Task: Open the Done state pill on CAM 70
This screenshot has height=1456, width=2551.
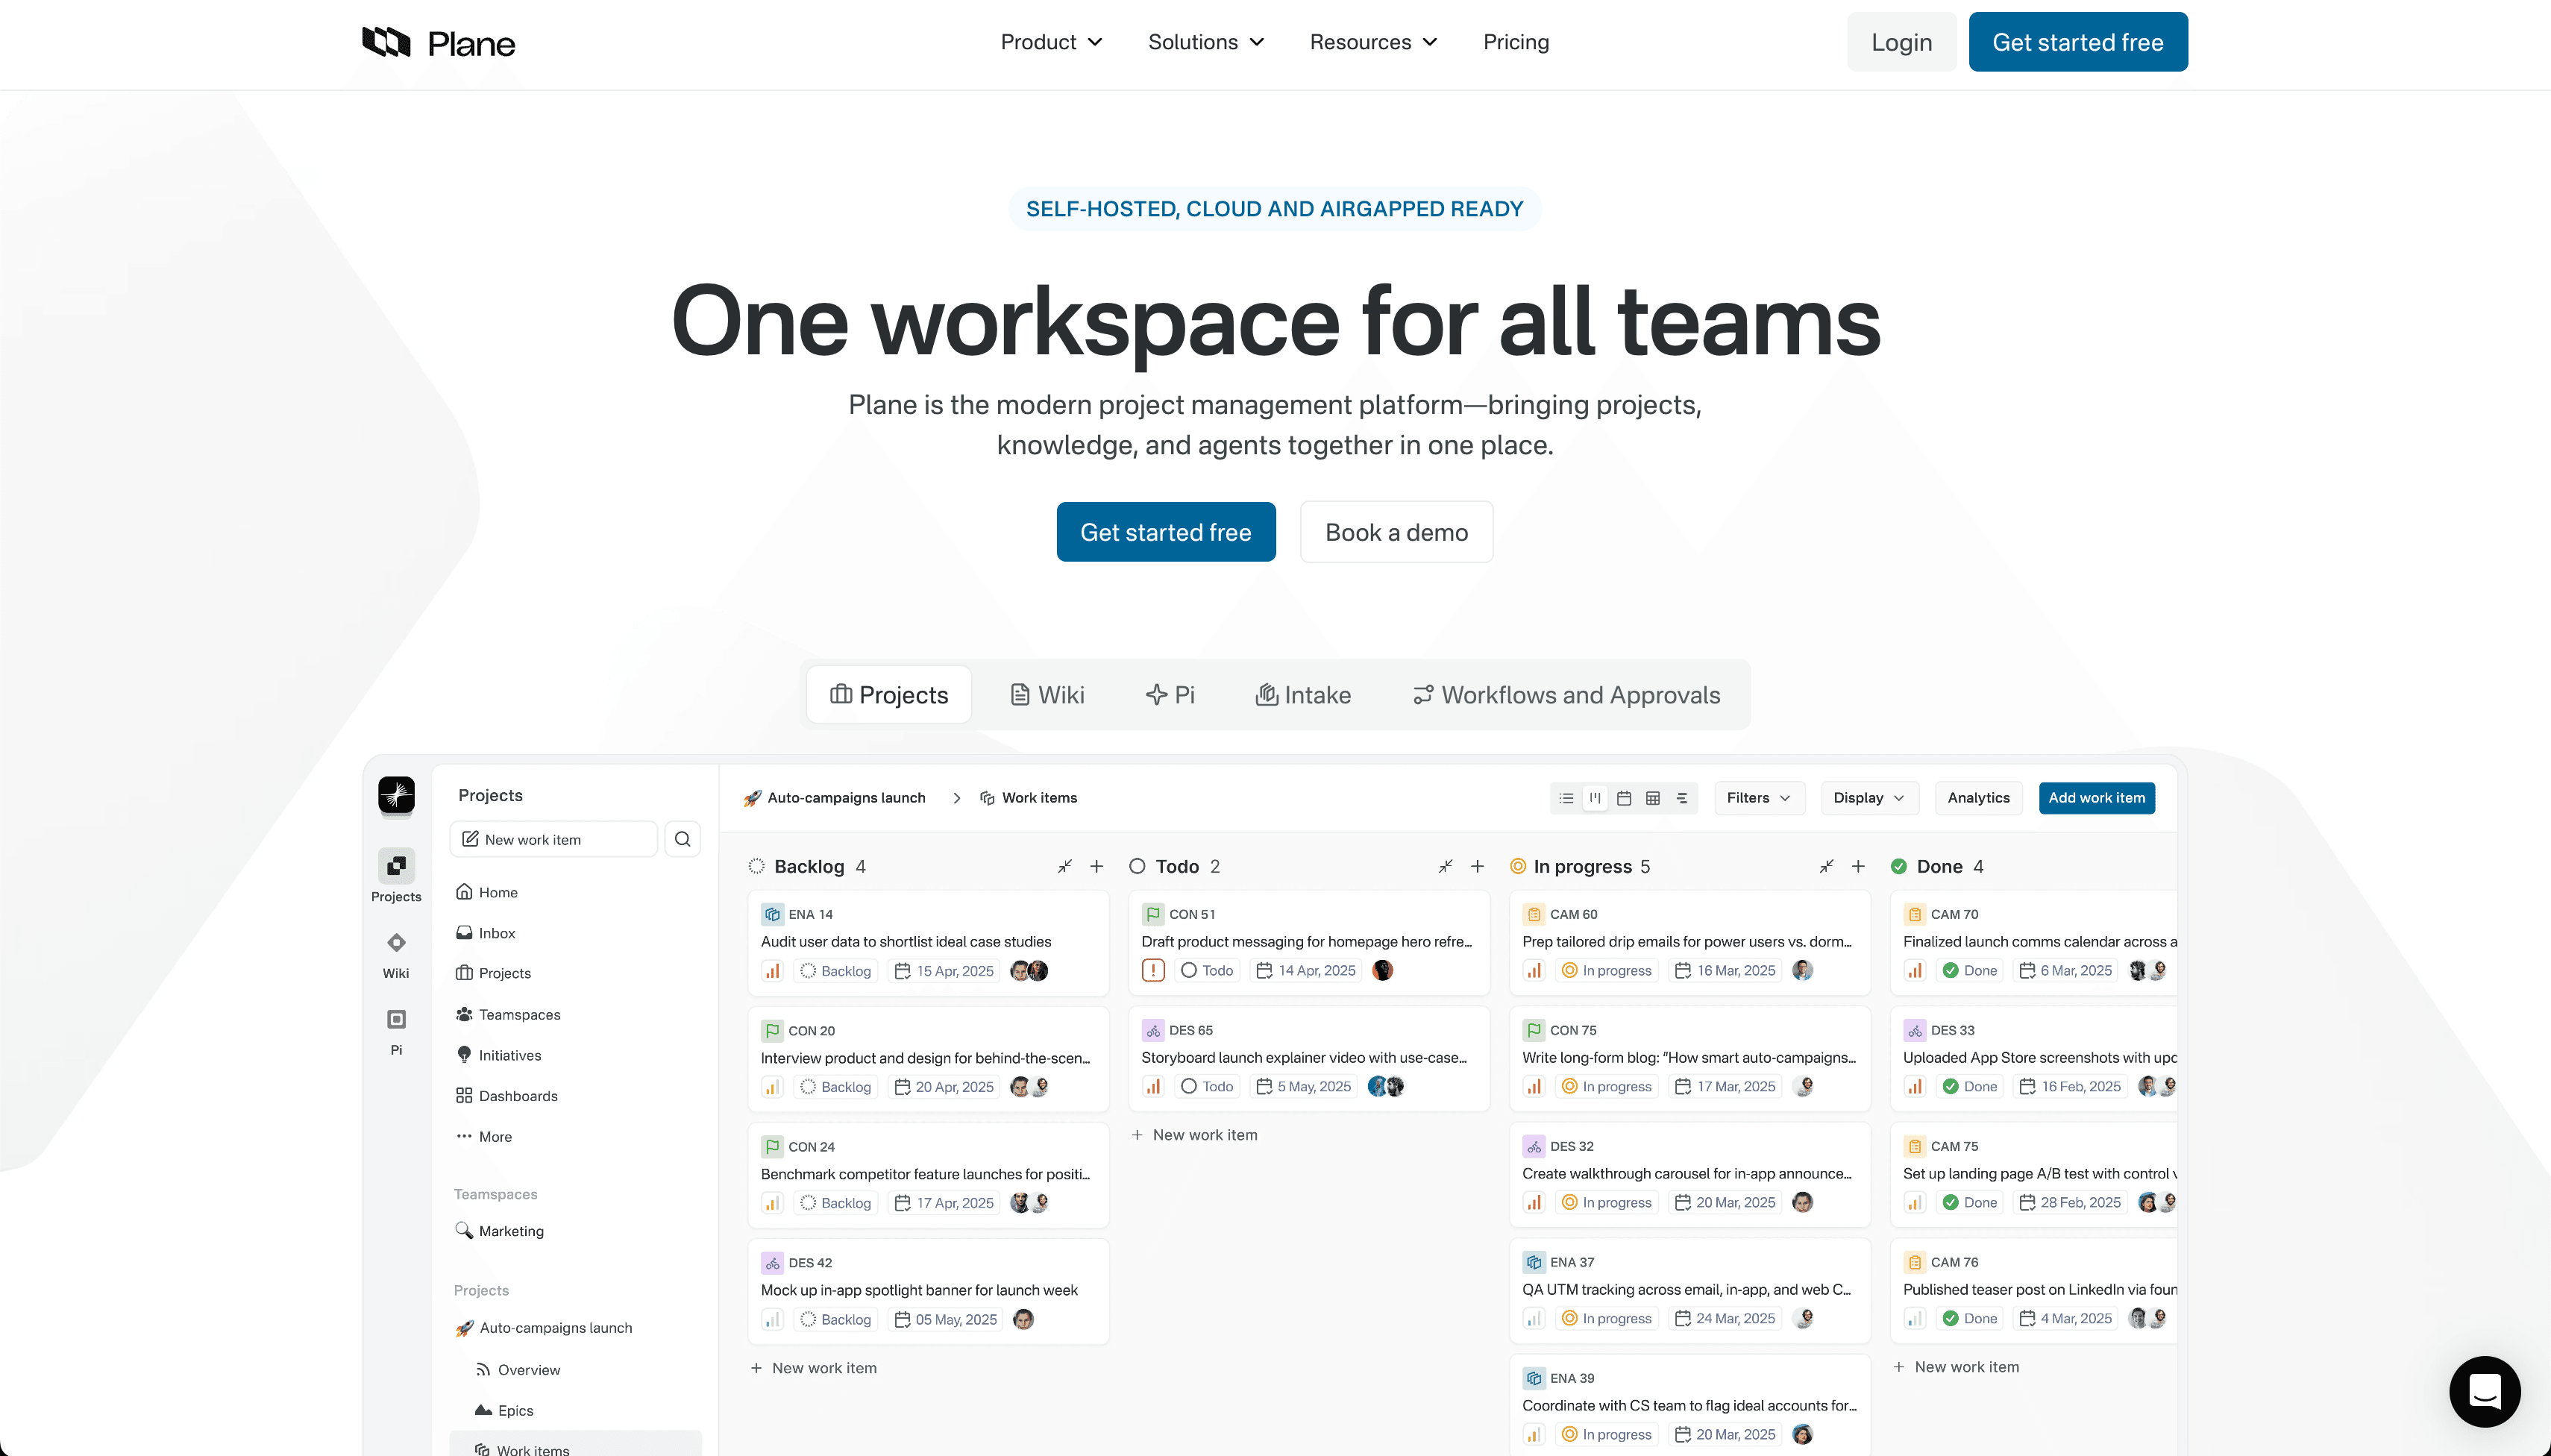Action: 1969,970
